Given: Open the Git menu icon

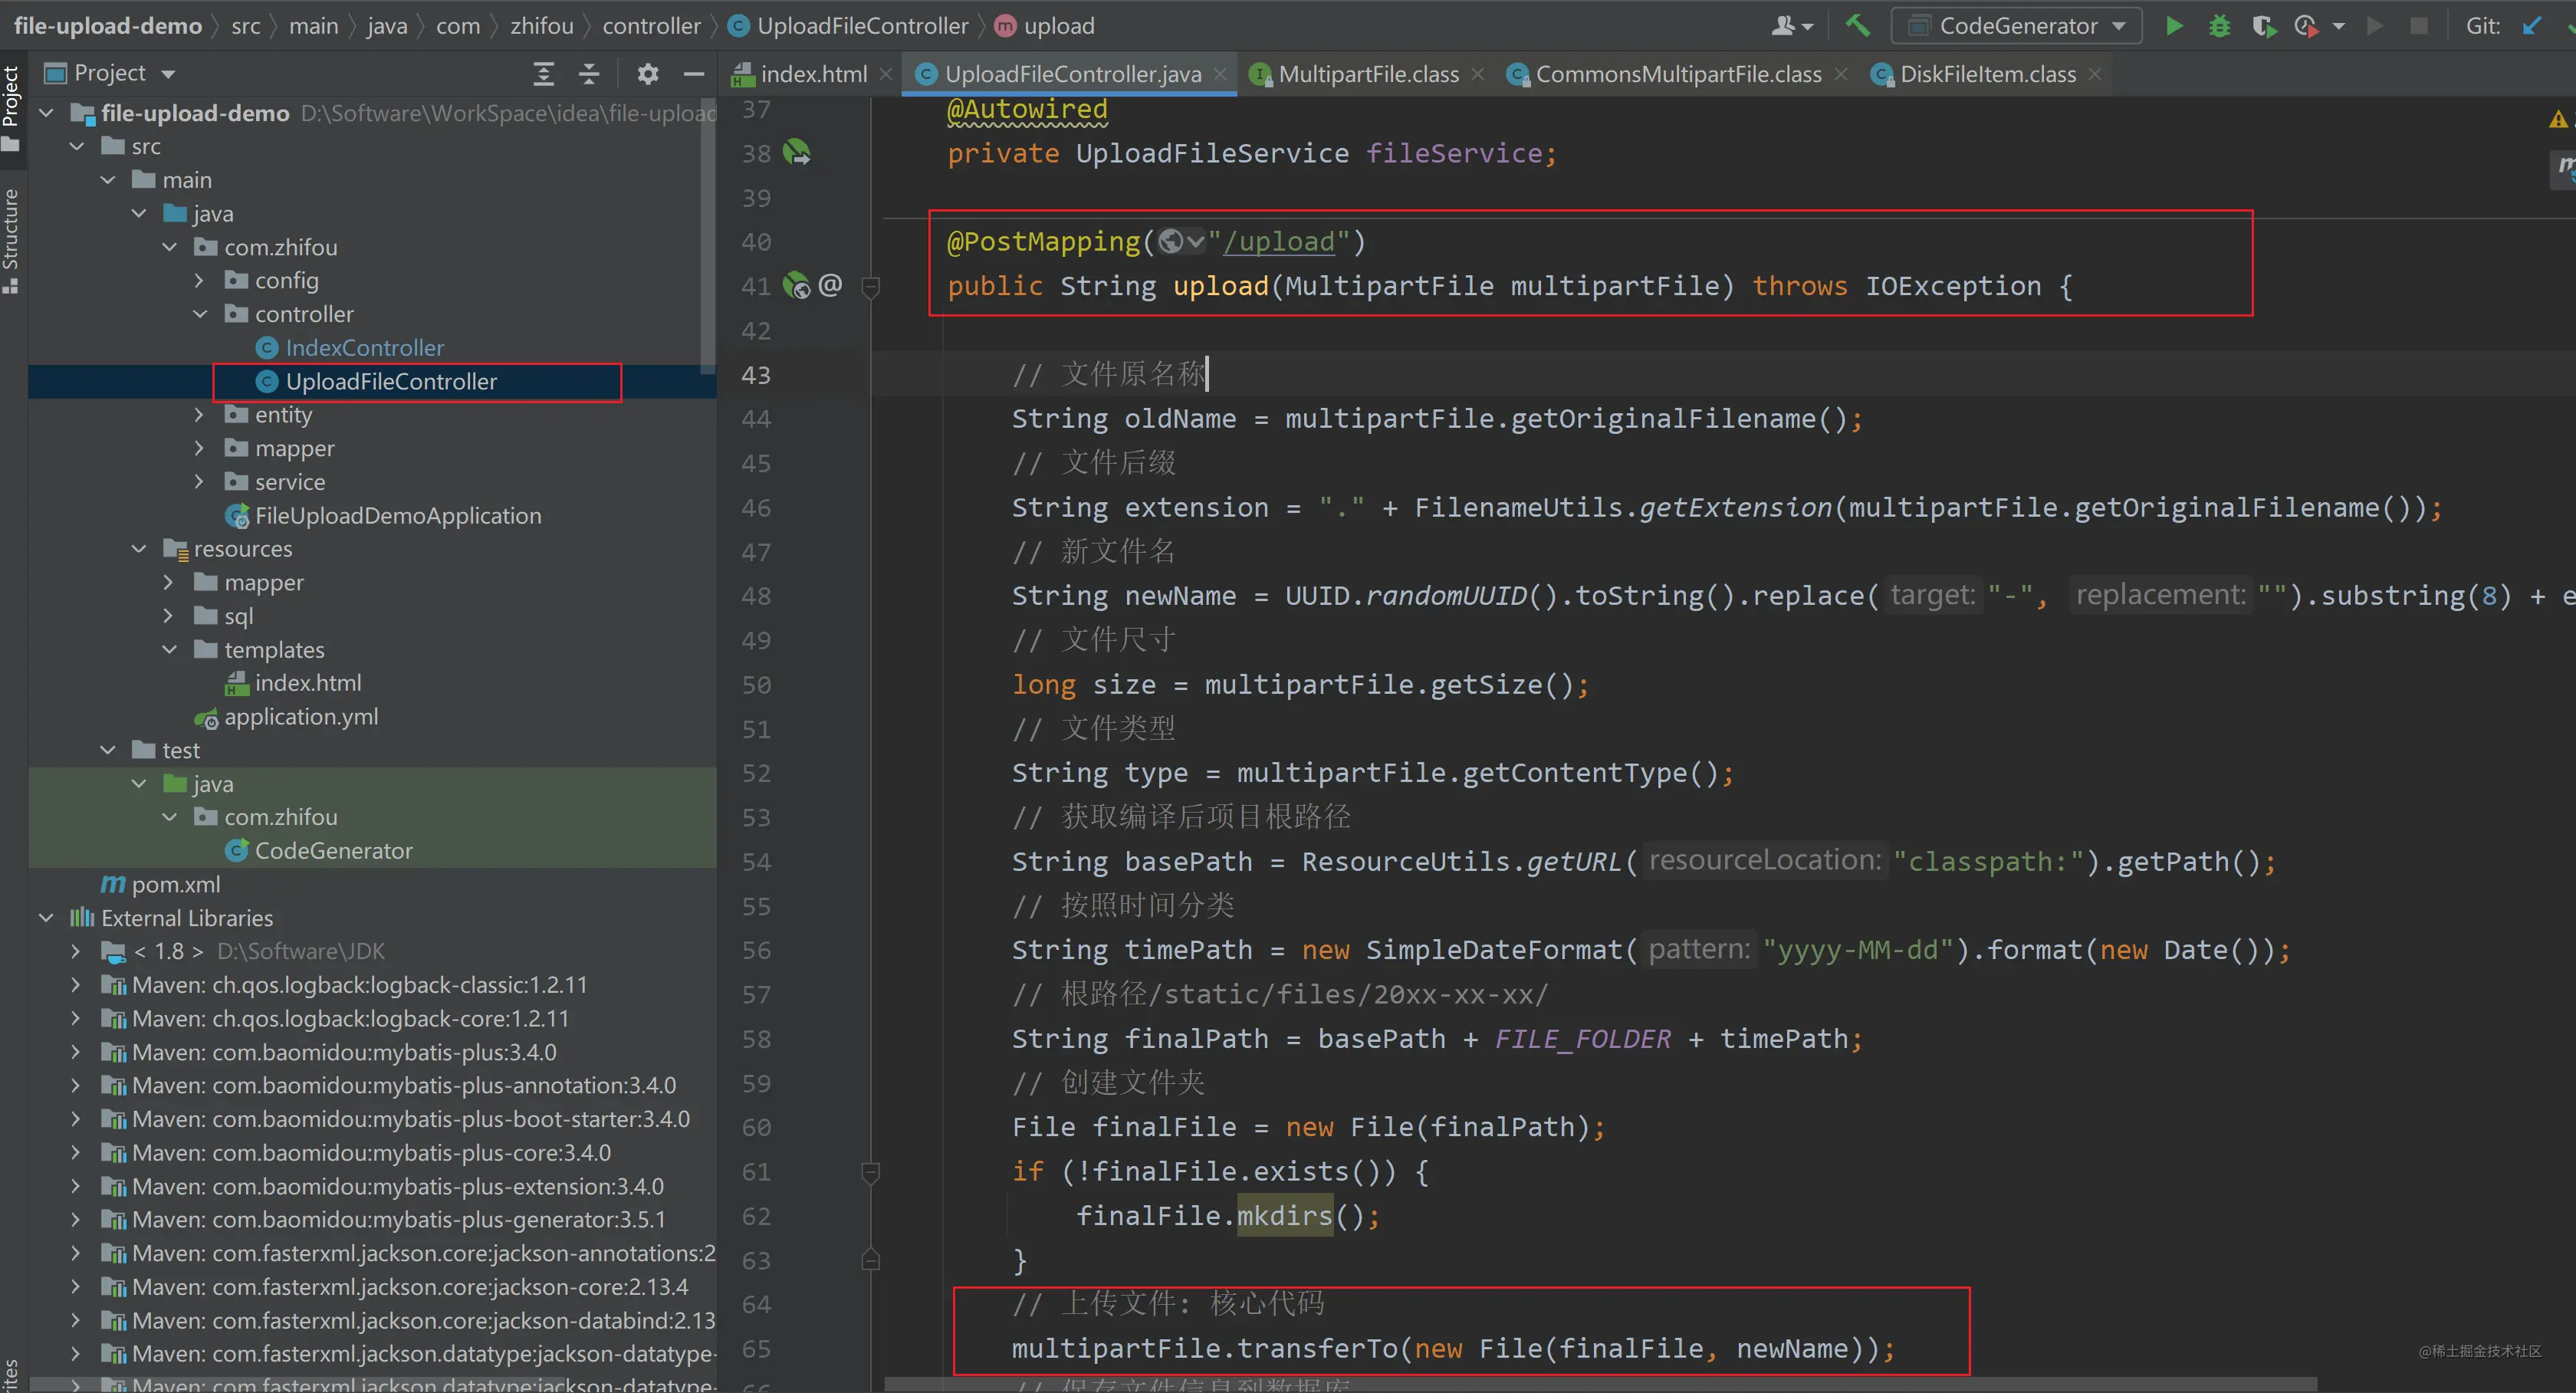Looking at the screenshot, I should point(2483,26).
